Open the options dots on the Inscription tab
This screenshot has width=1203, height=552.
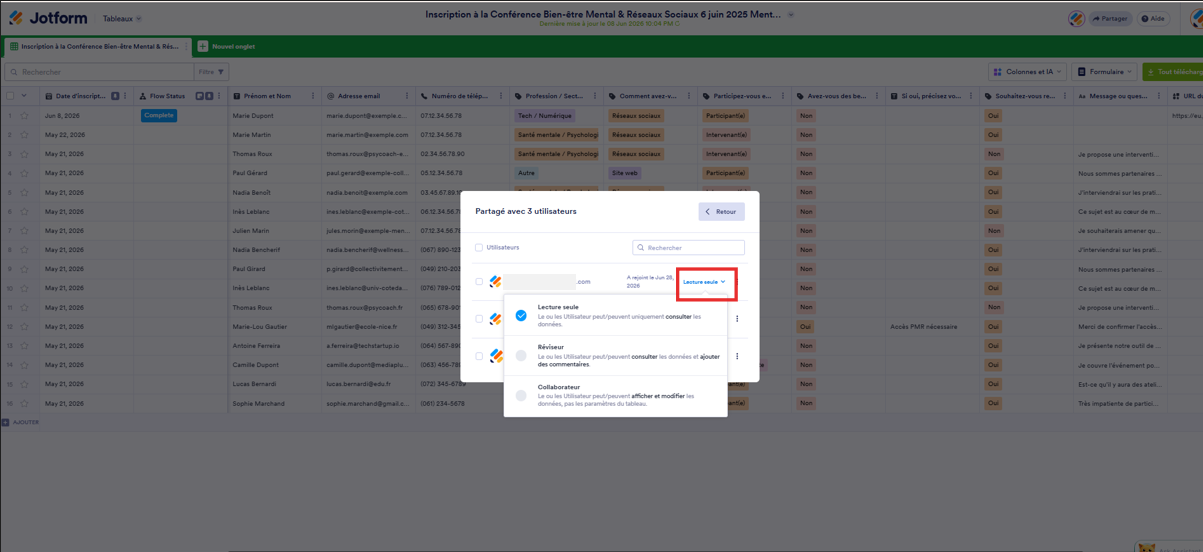click(x=184, y=46)
